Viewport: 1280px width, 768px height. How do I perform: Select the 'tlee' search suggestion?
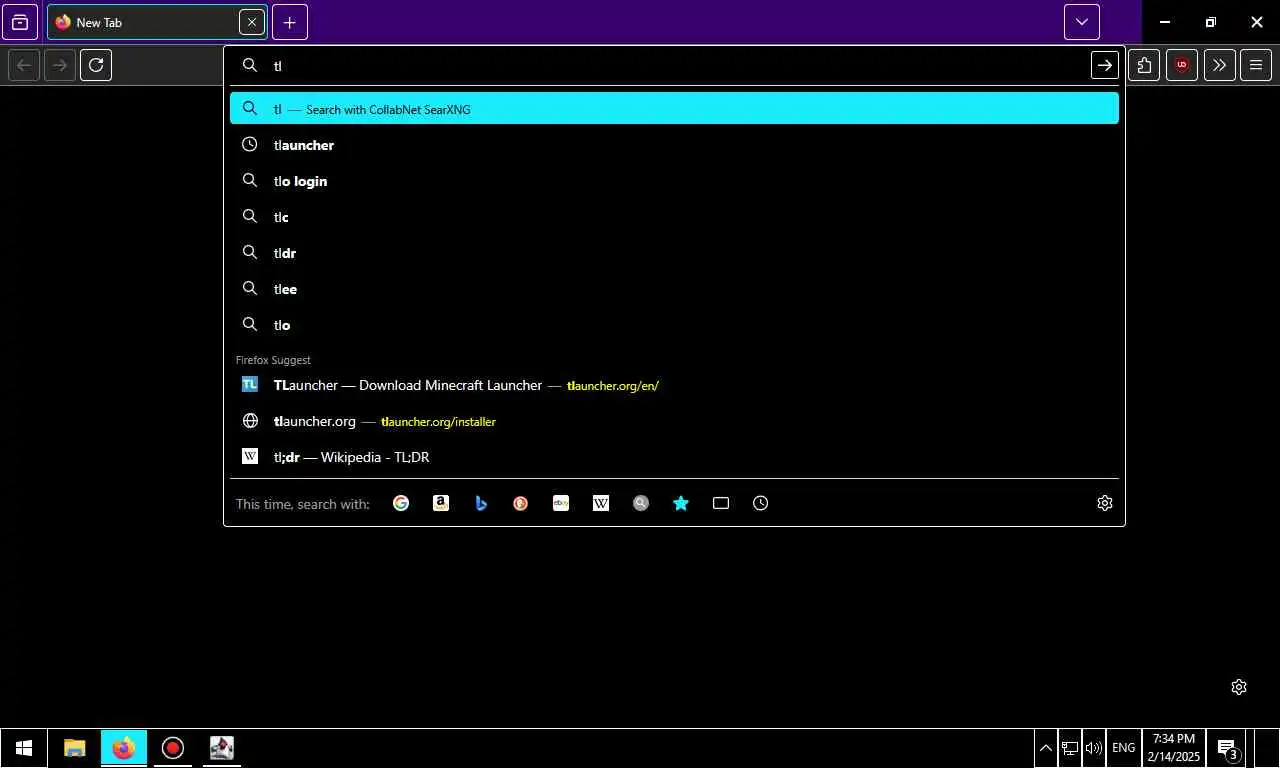pos(674,289)
